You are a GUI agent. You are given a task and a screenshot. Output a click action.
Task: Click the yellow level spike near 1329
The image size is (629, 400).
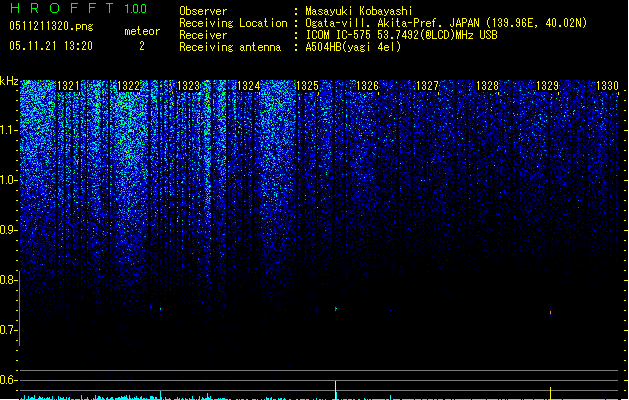pyautogui.click(x=550, y=393)
